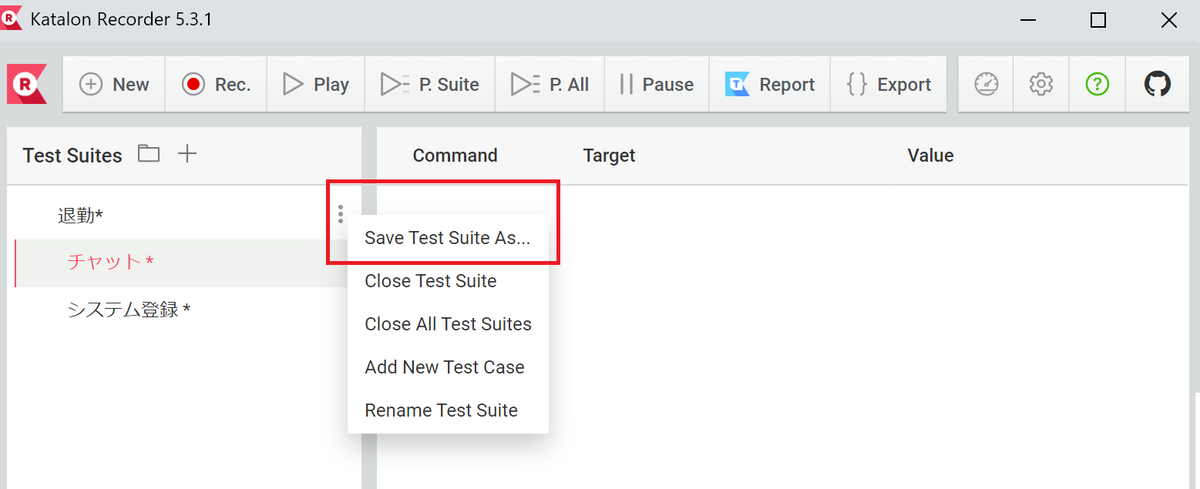Image resolution: width=1200 pixels, height=489 pixels.
Task: Open help with the green question icon
Action: tap(1097, 85)
